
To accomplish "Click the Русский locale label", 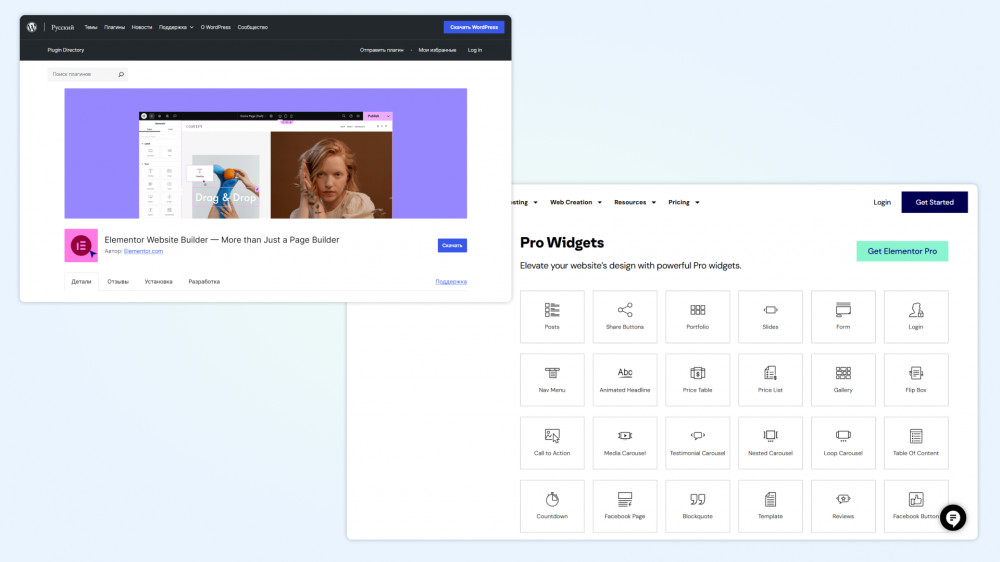I will (62, 27).
